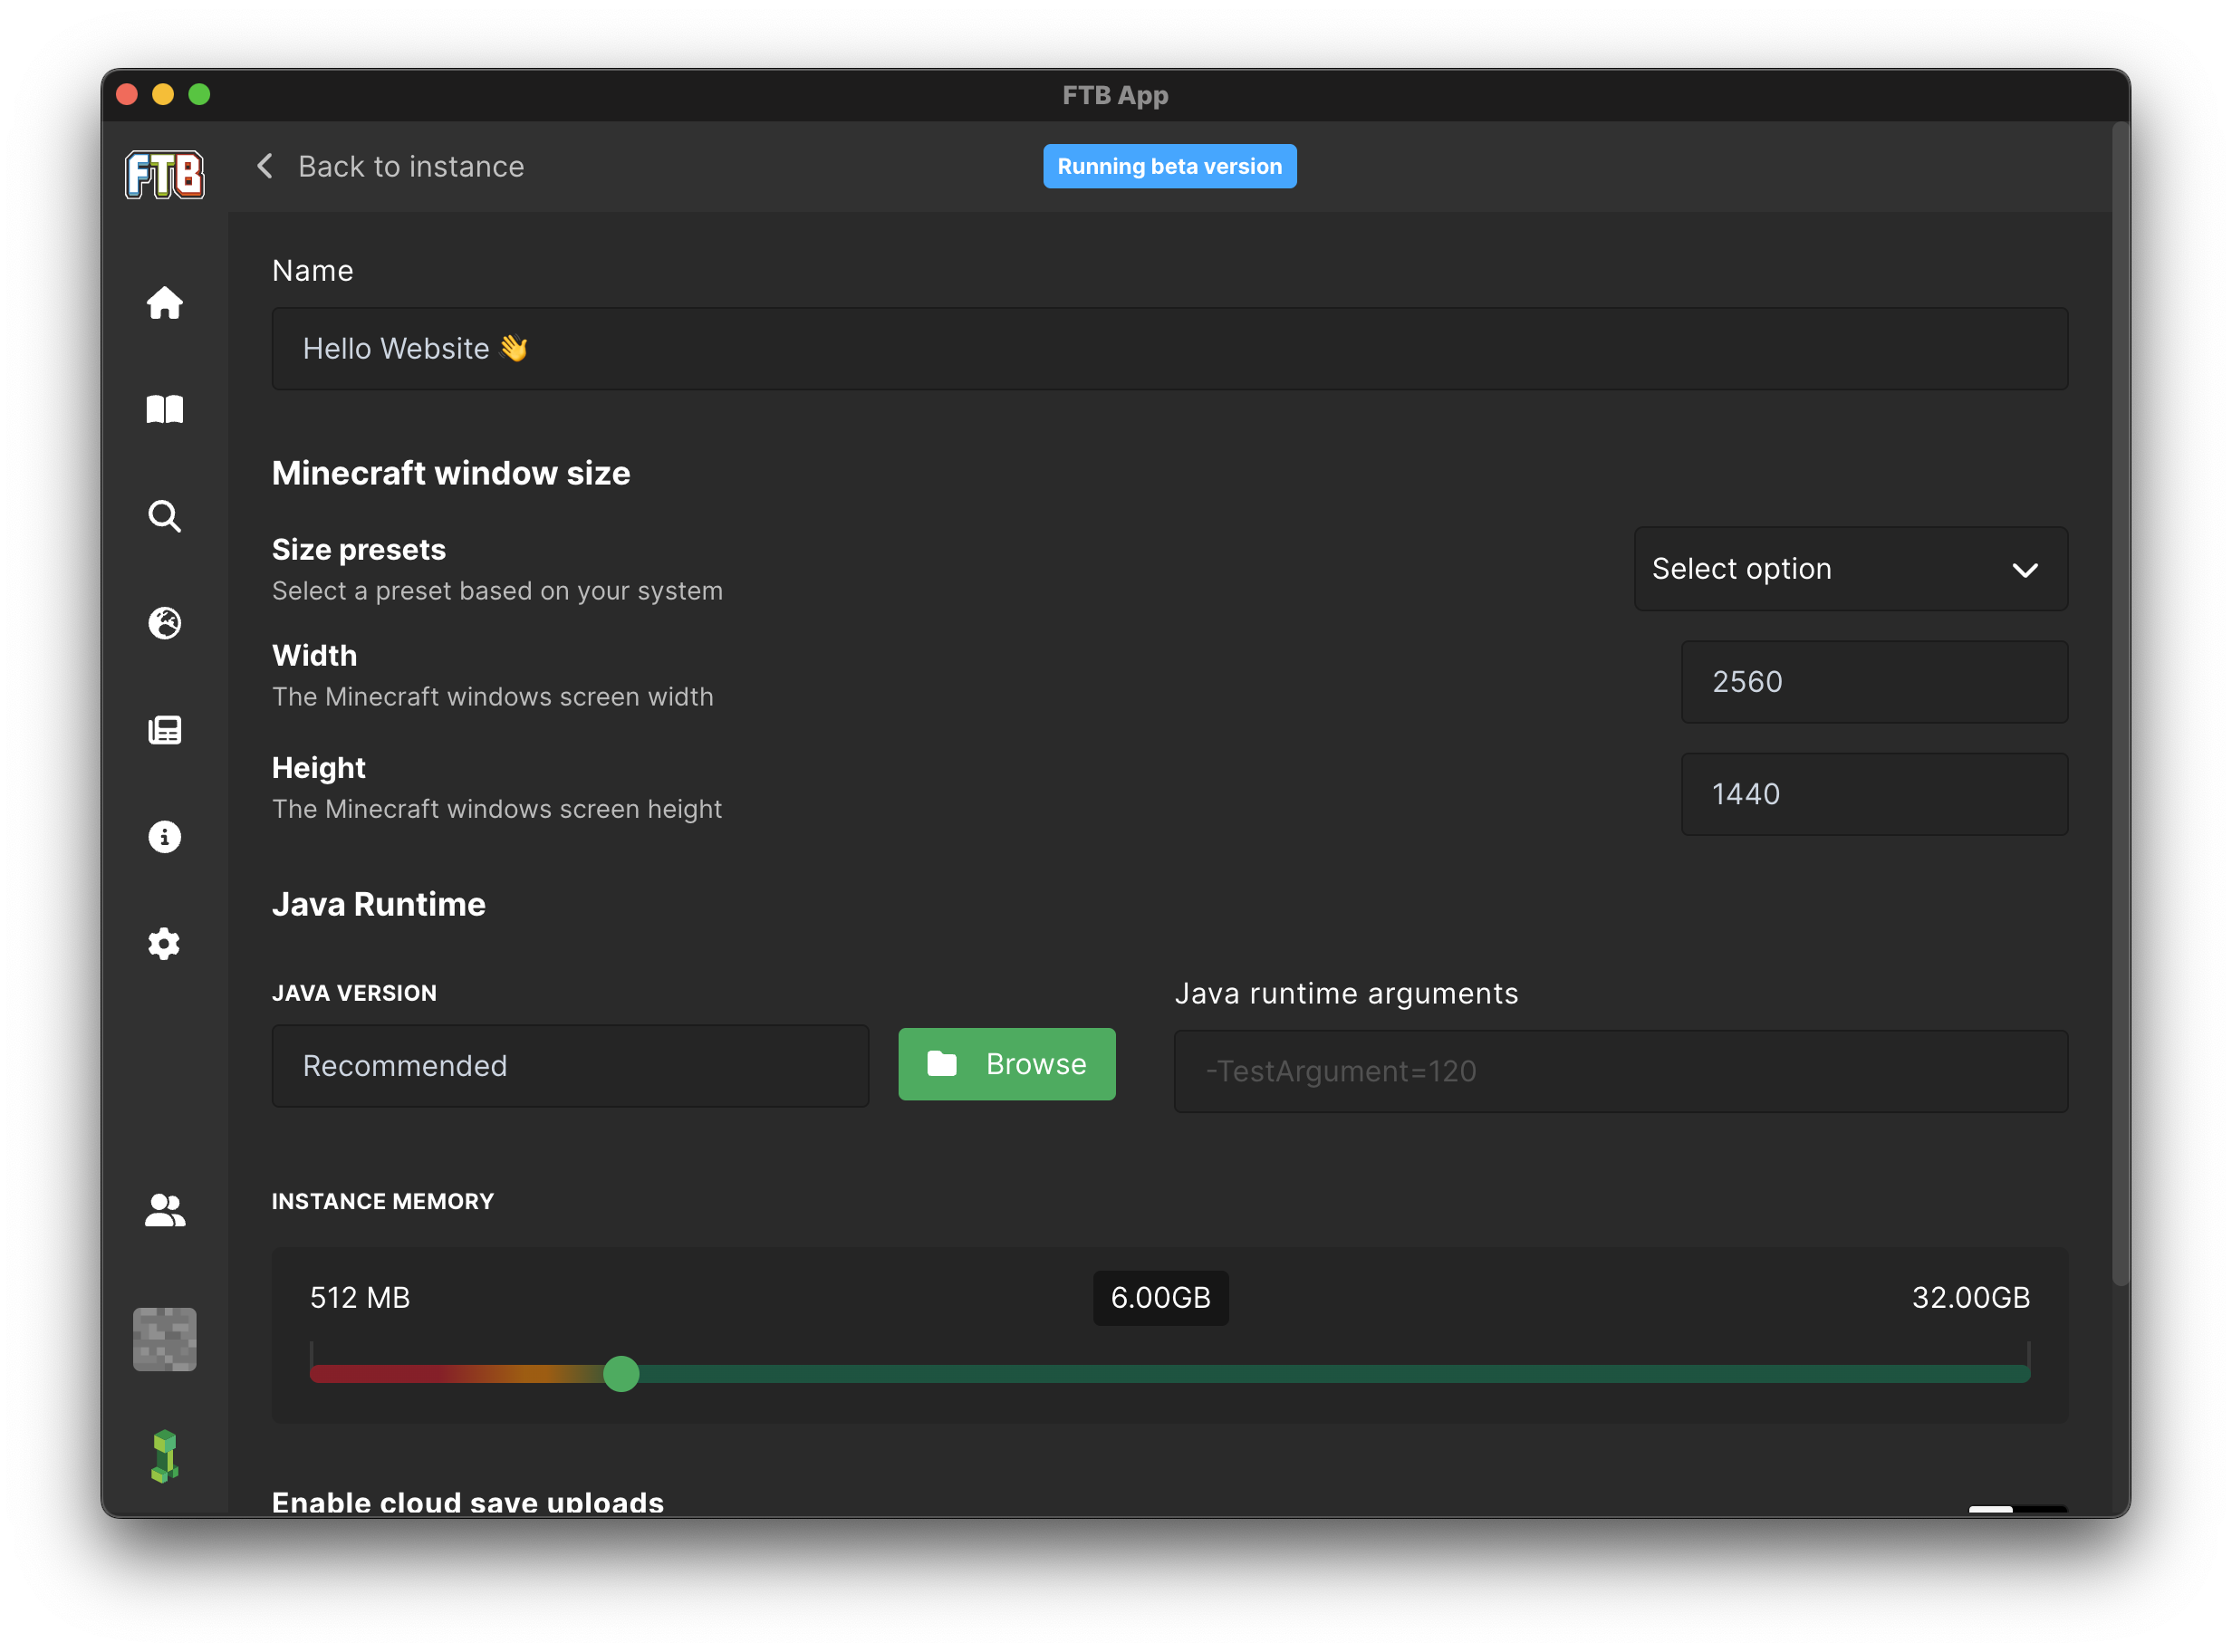
Task: Open the FTB news/list icon
Action: (x=167, y=731)
